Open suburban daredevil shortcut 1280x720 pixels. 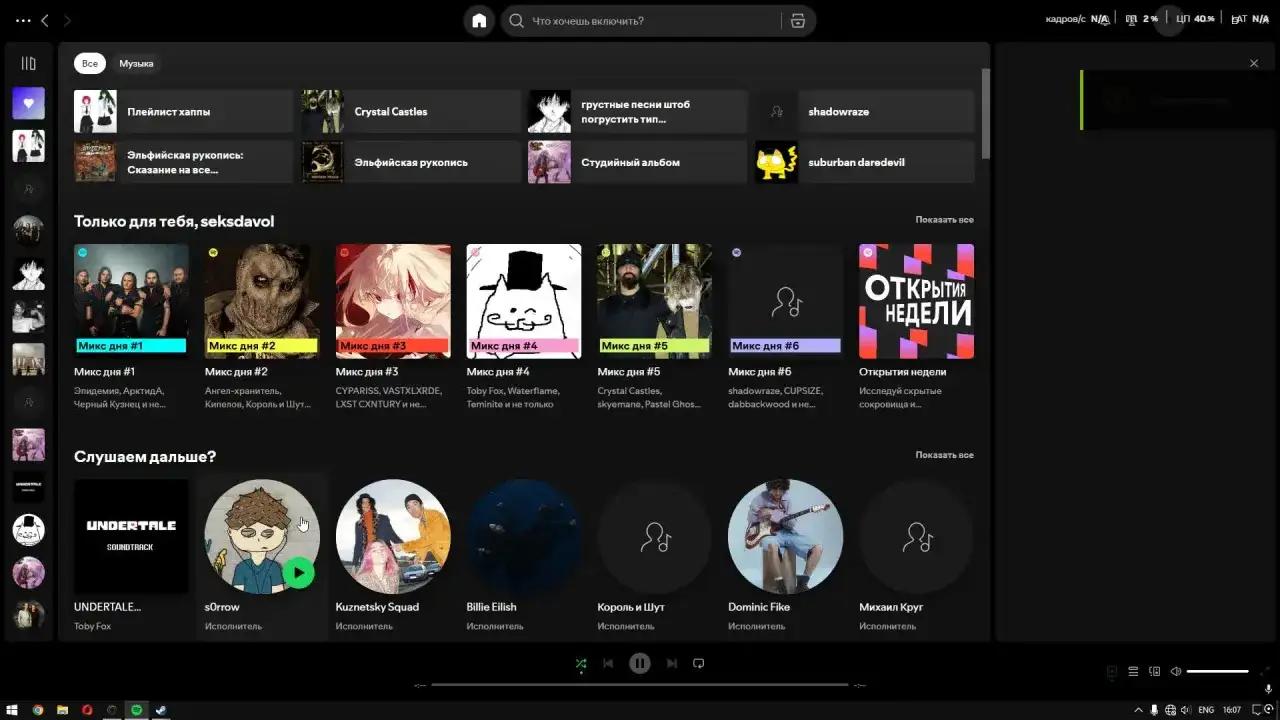tap(865, 162)
